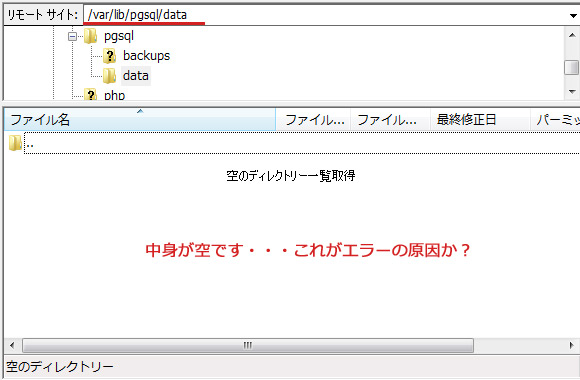Click file list horizontal scroll left arrow

(12, 346)
